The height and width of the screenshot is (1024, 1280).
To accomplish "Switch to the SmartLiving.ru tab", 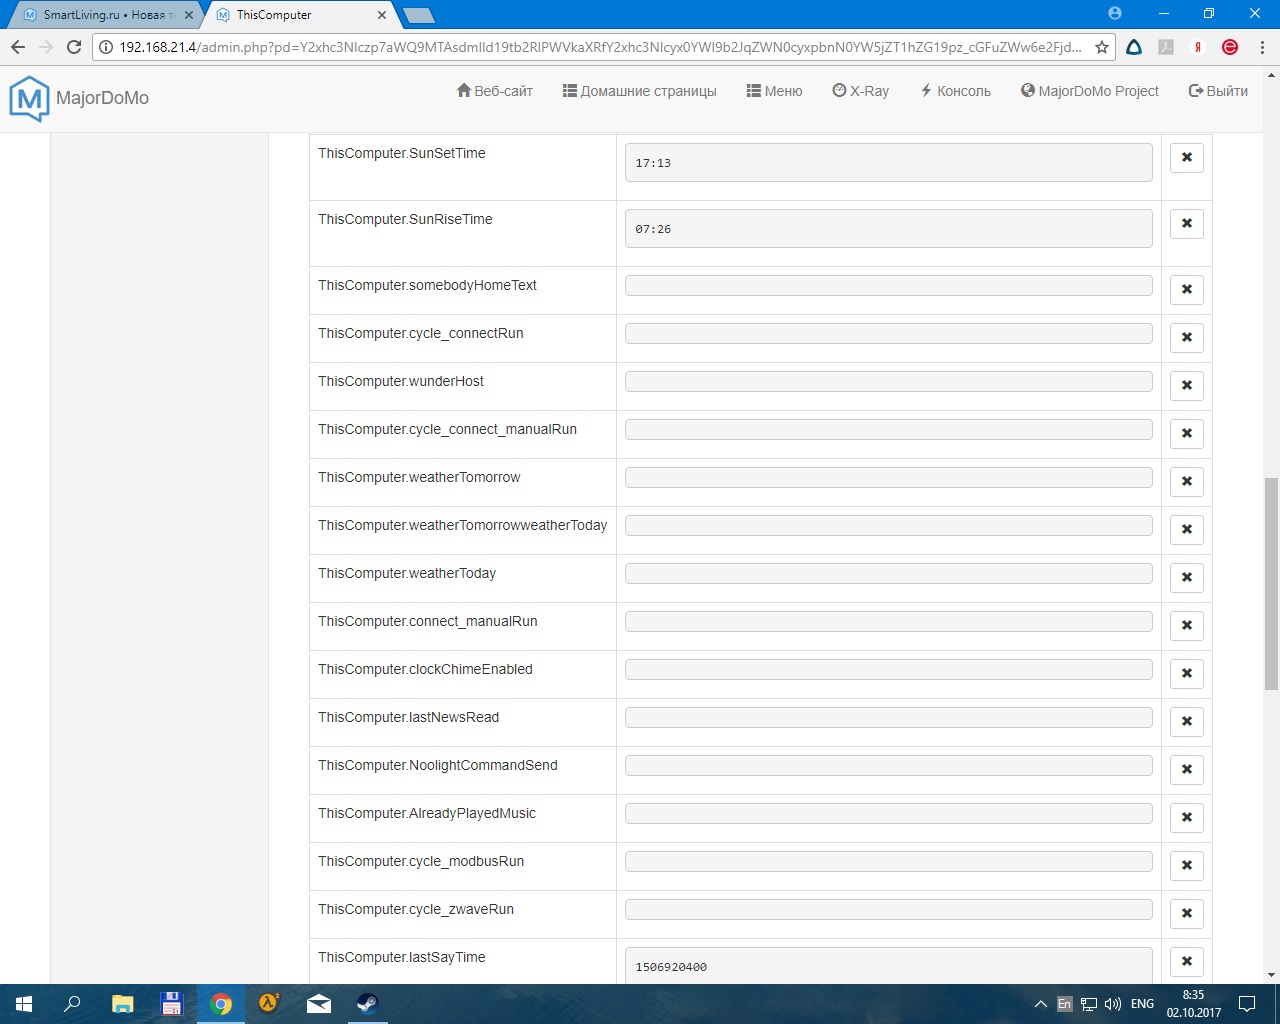I will [x=105, y=15].
